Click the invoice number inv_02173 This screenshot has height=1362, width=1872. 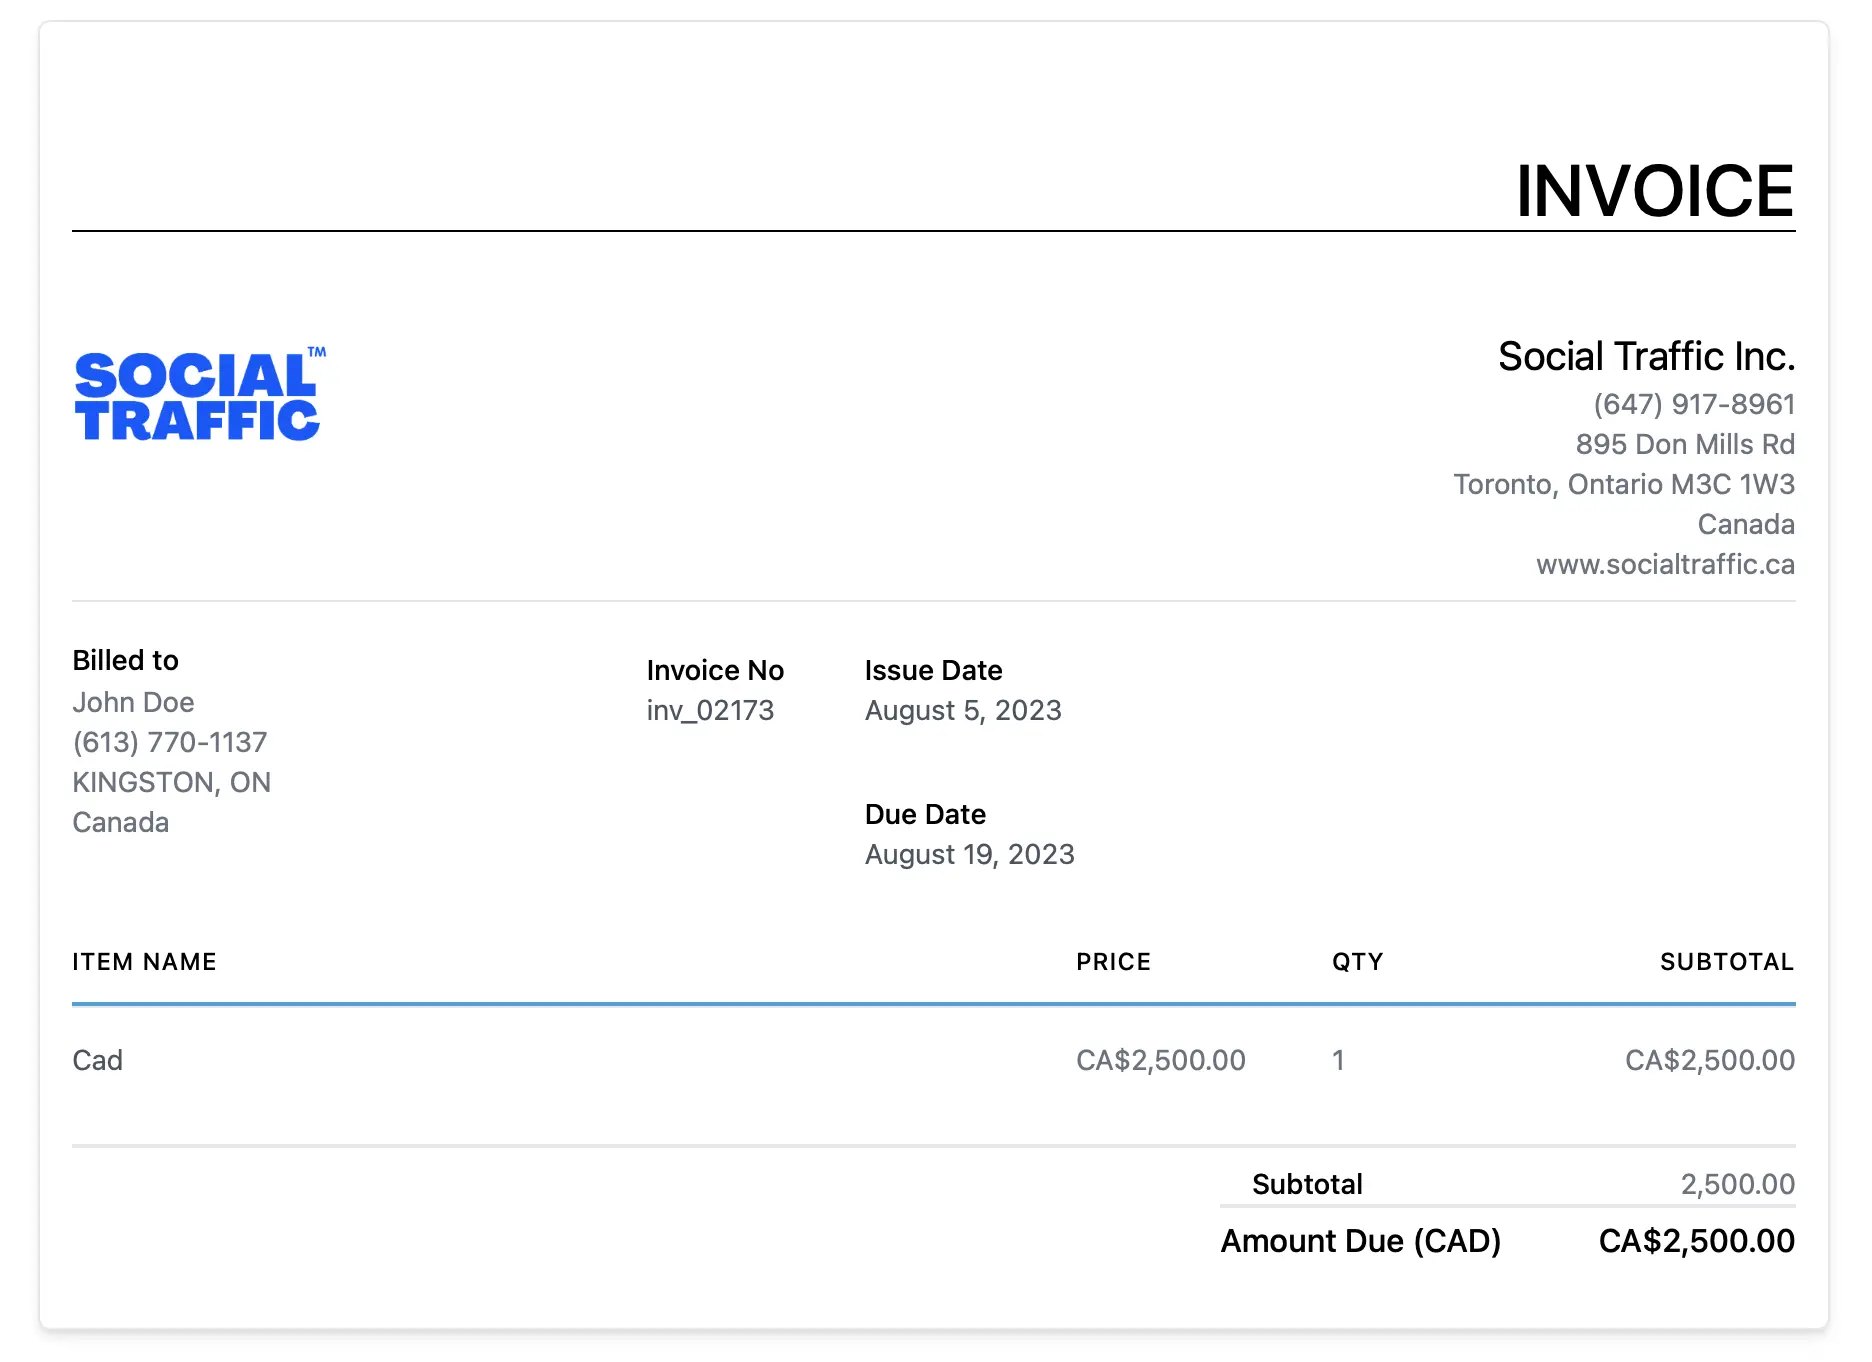(710, 711)
